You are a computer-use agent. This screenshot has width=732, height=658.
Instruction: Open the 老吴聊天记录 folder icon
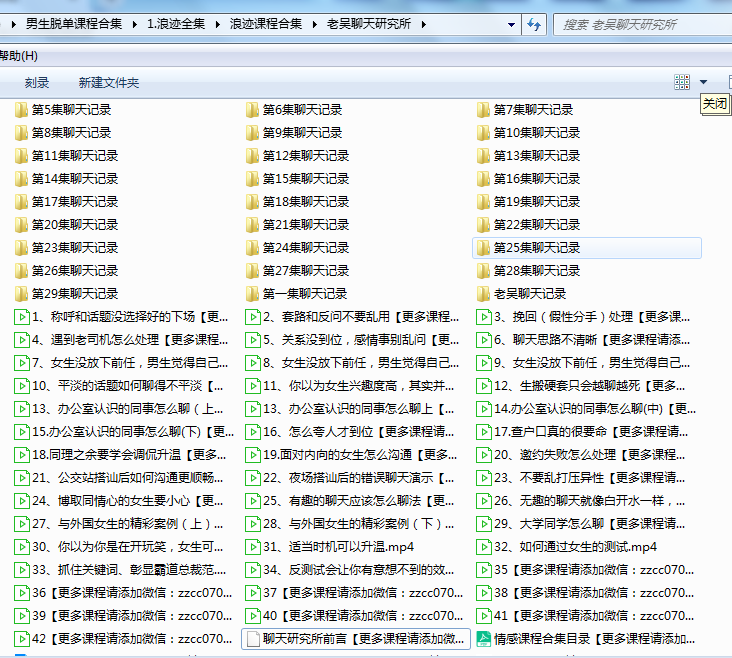tap(483, 294)
